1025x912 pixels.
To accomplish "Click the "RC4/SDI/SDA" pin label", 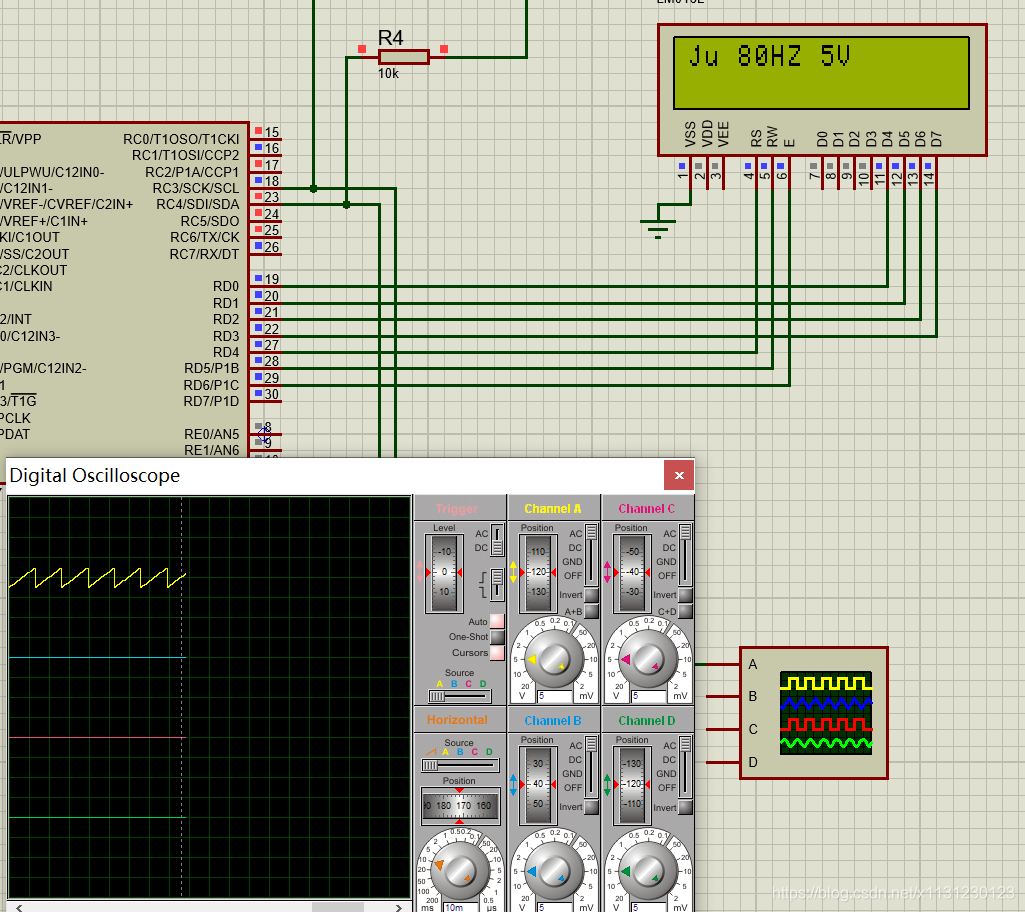I will point(197,205).
